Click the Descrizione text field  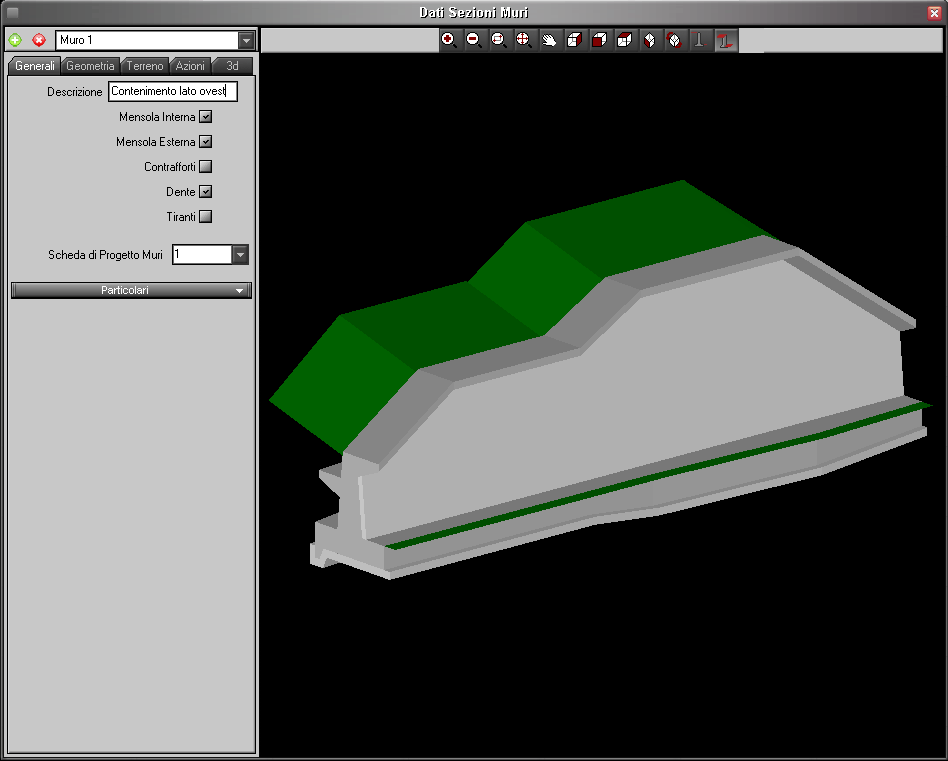coord(172,92)
